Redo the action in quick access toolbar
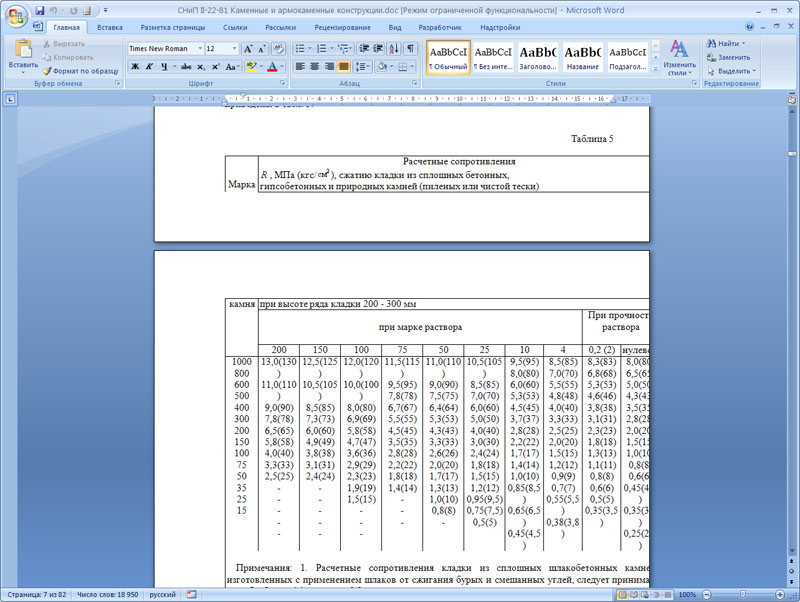 tap(73, 10)
